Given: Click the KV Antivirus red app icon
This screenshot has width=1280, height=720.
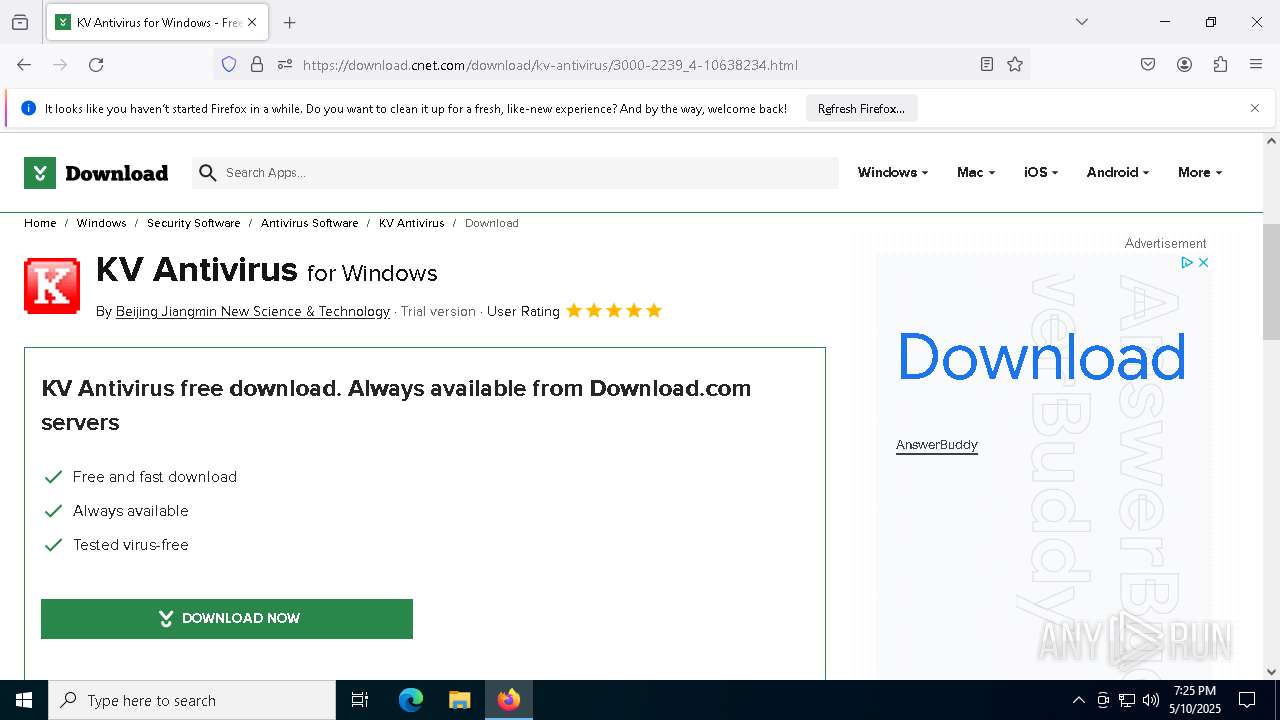Looking at the screenshot, I should tap(52, 286).
